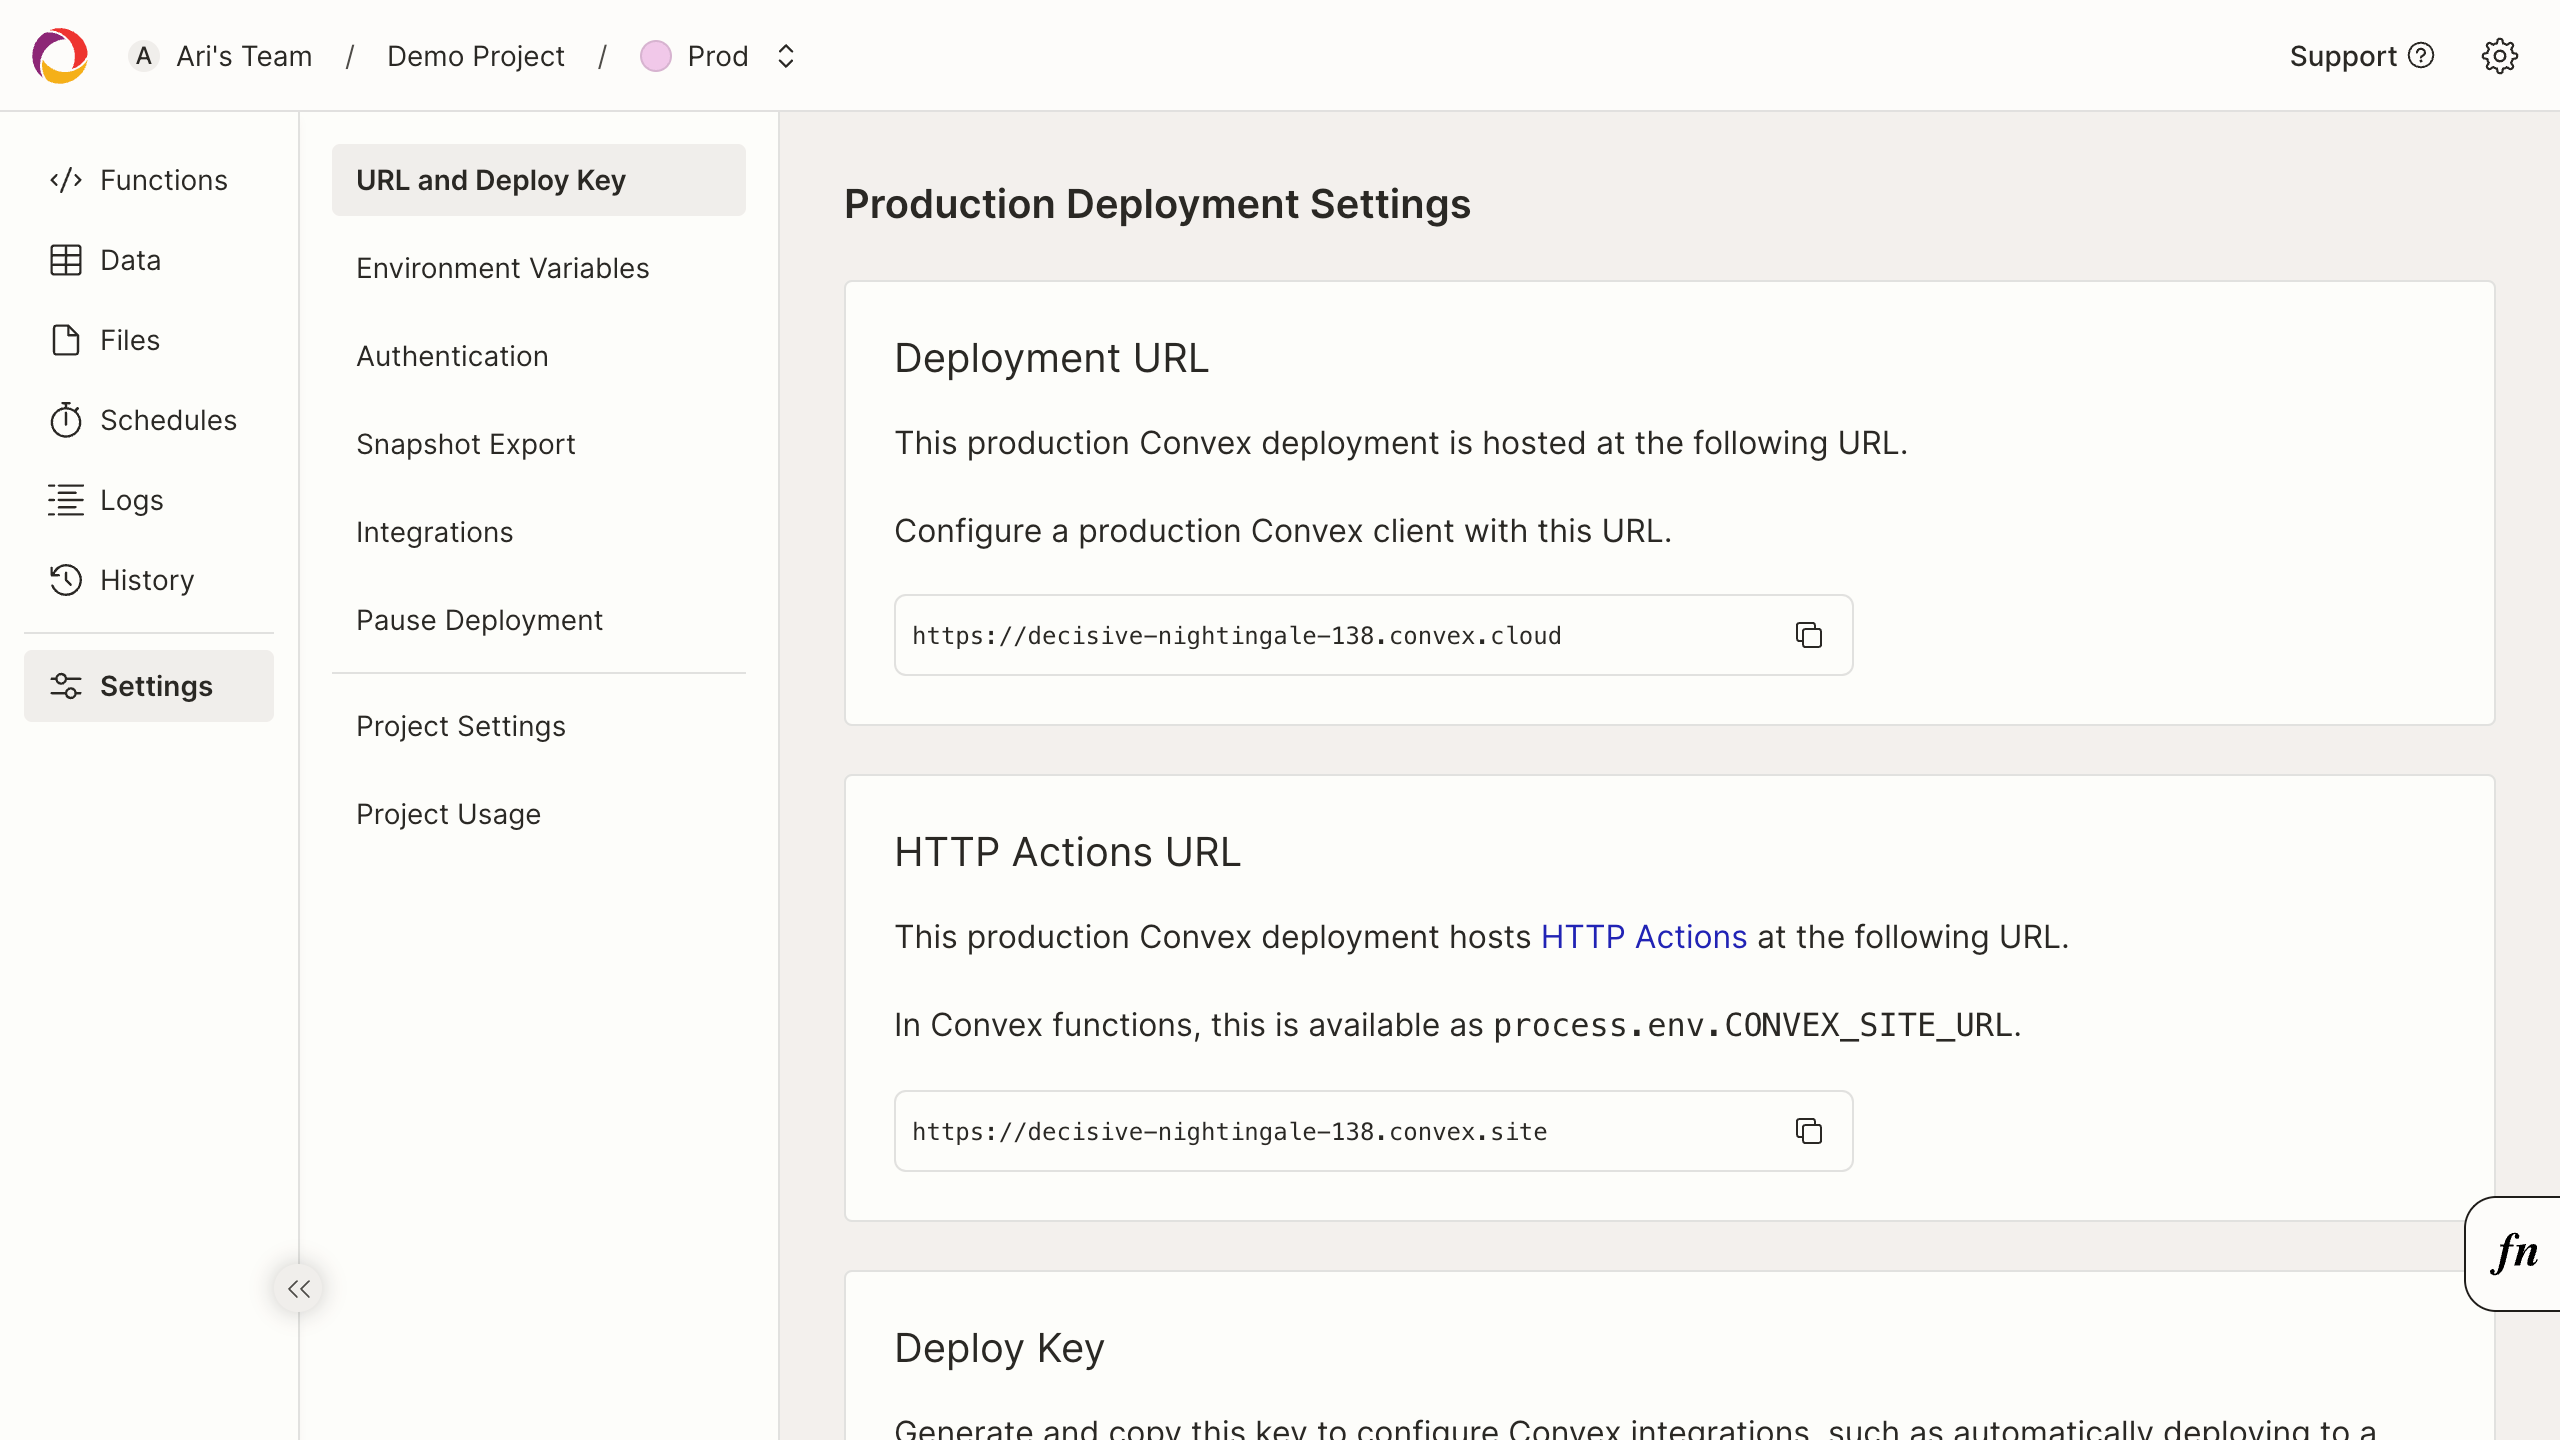
Task: Open Demo Project breadcrumb
Action: click(476, 56)
